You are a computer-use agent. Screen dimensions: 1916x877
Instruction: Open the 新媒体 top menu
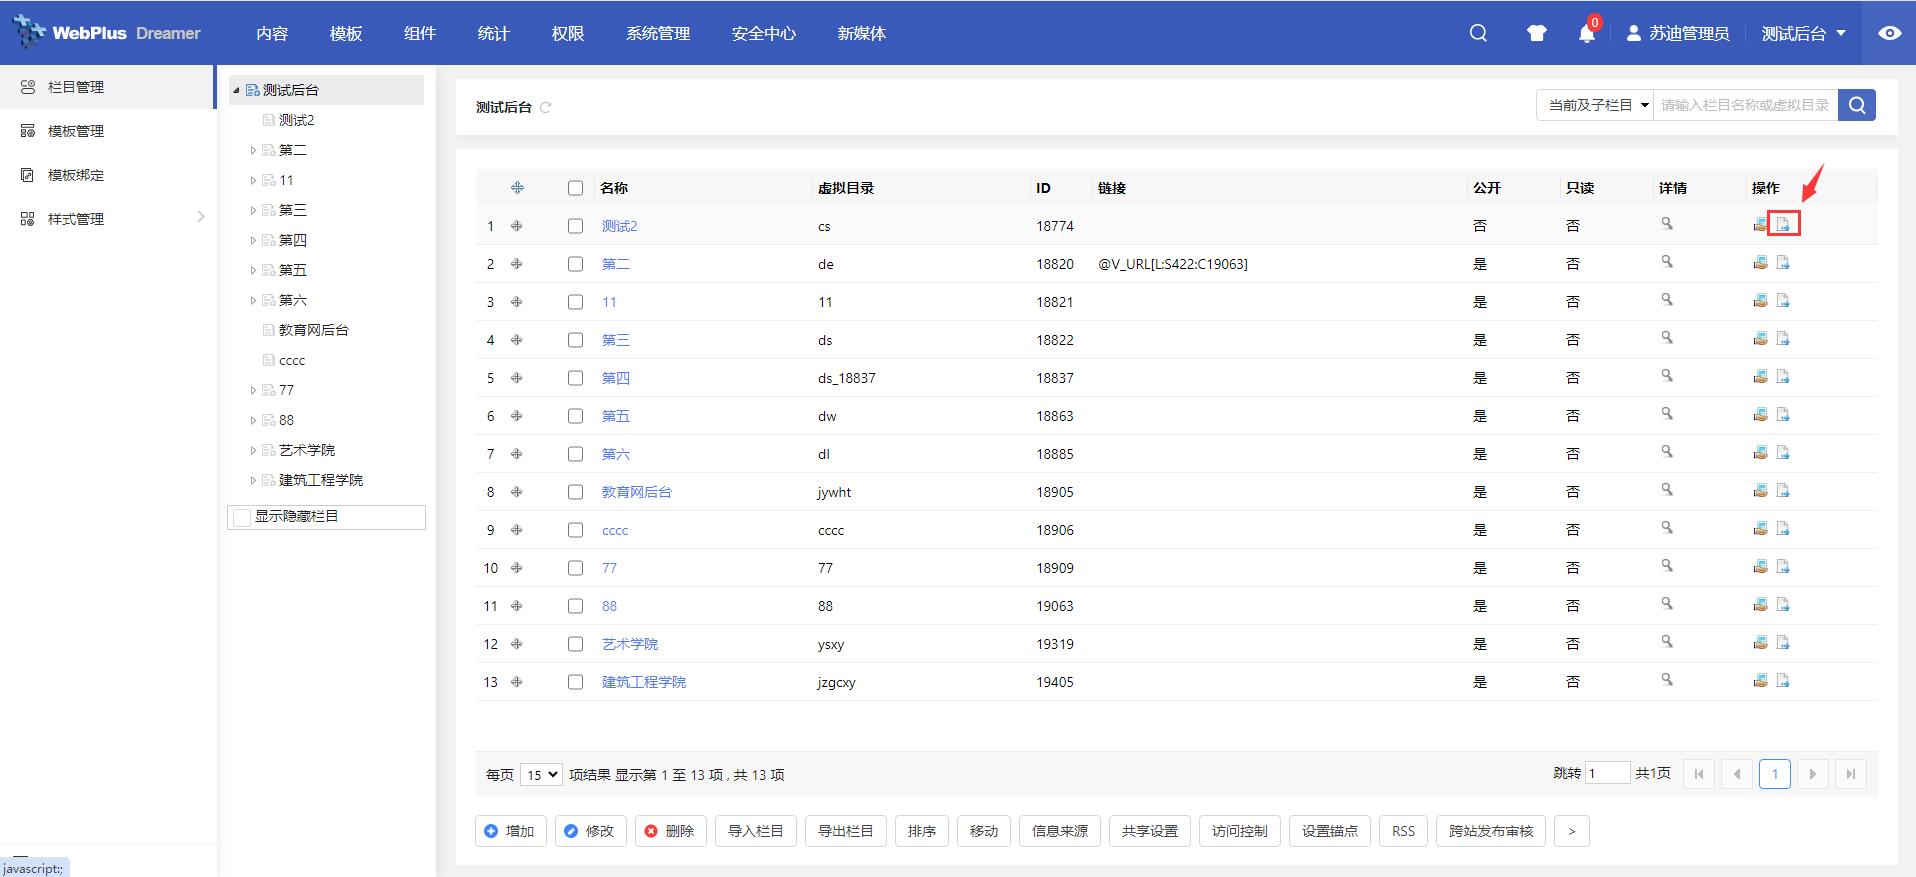click(862, 33)
